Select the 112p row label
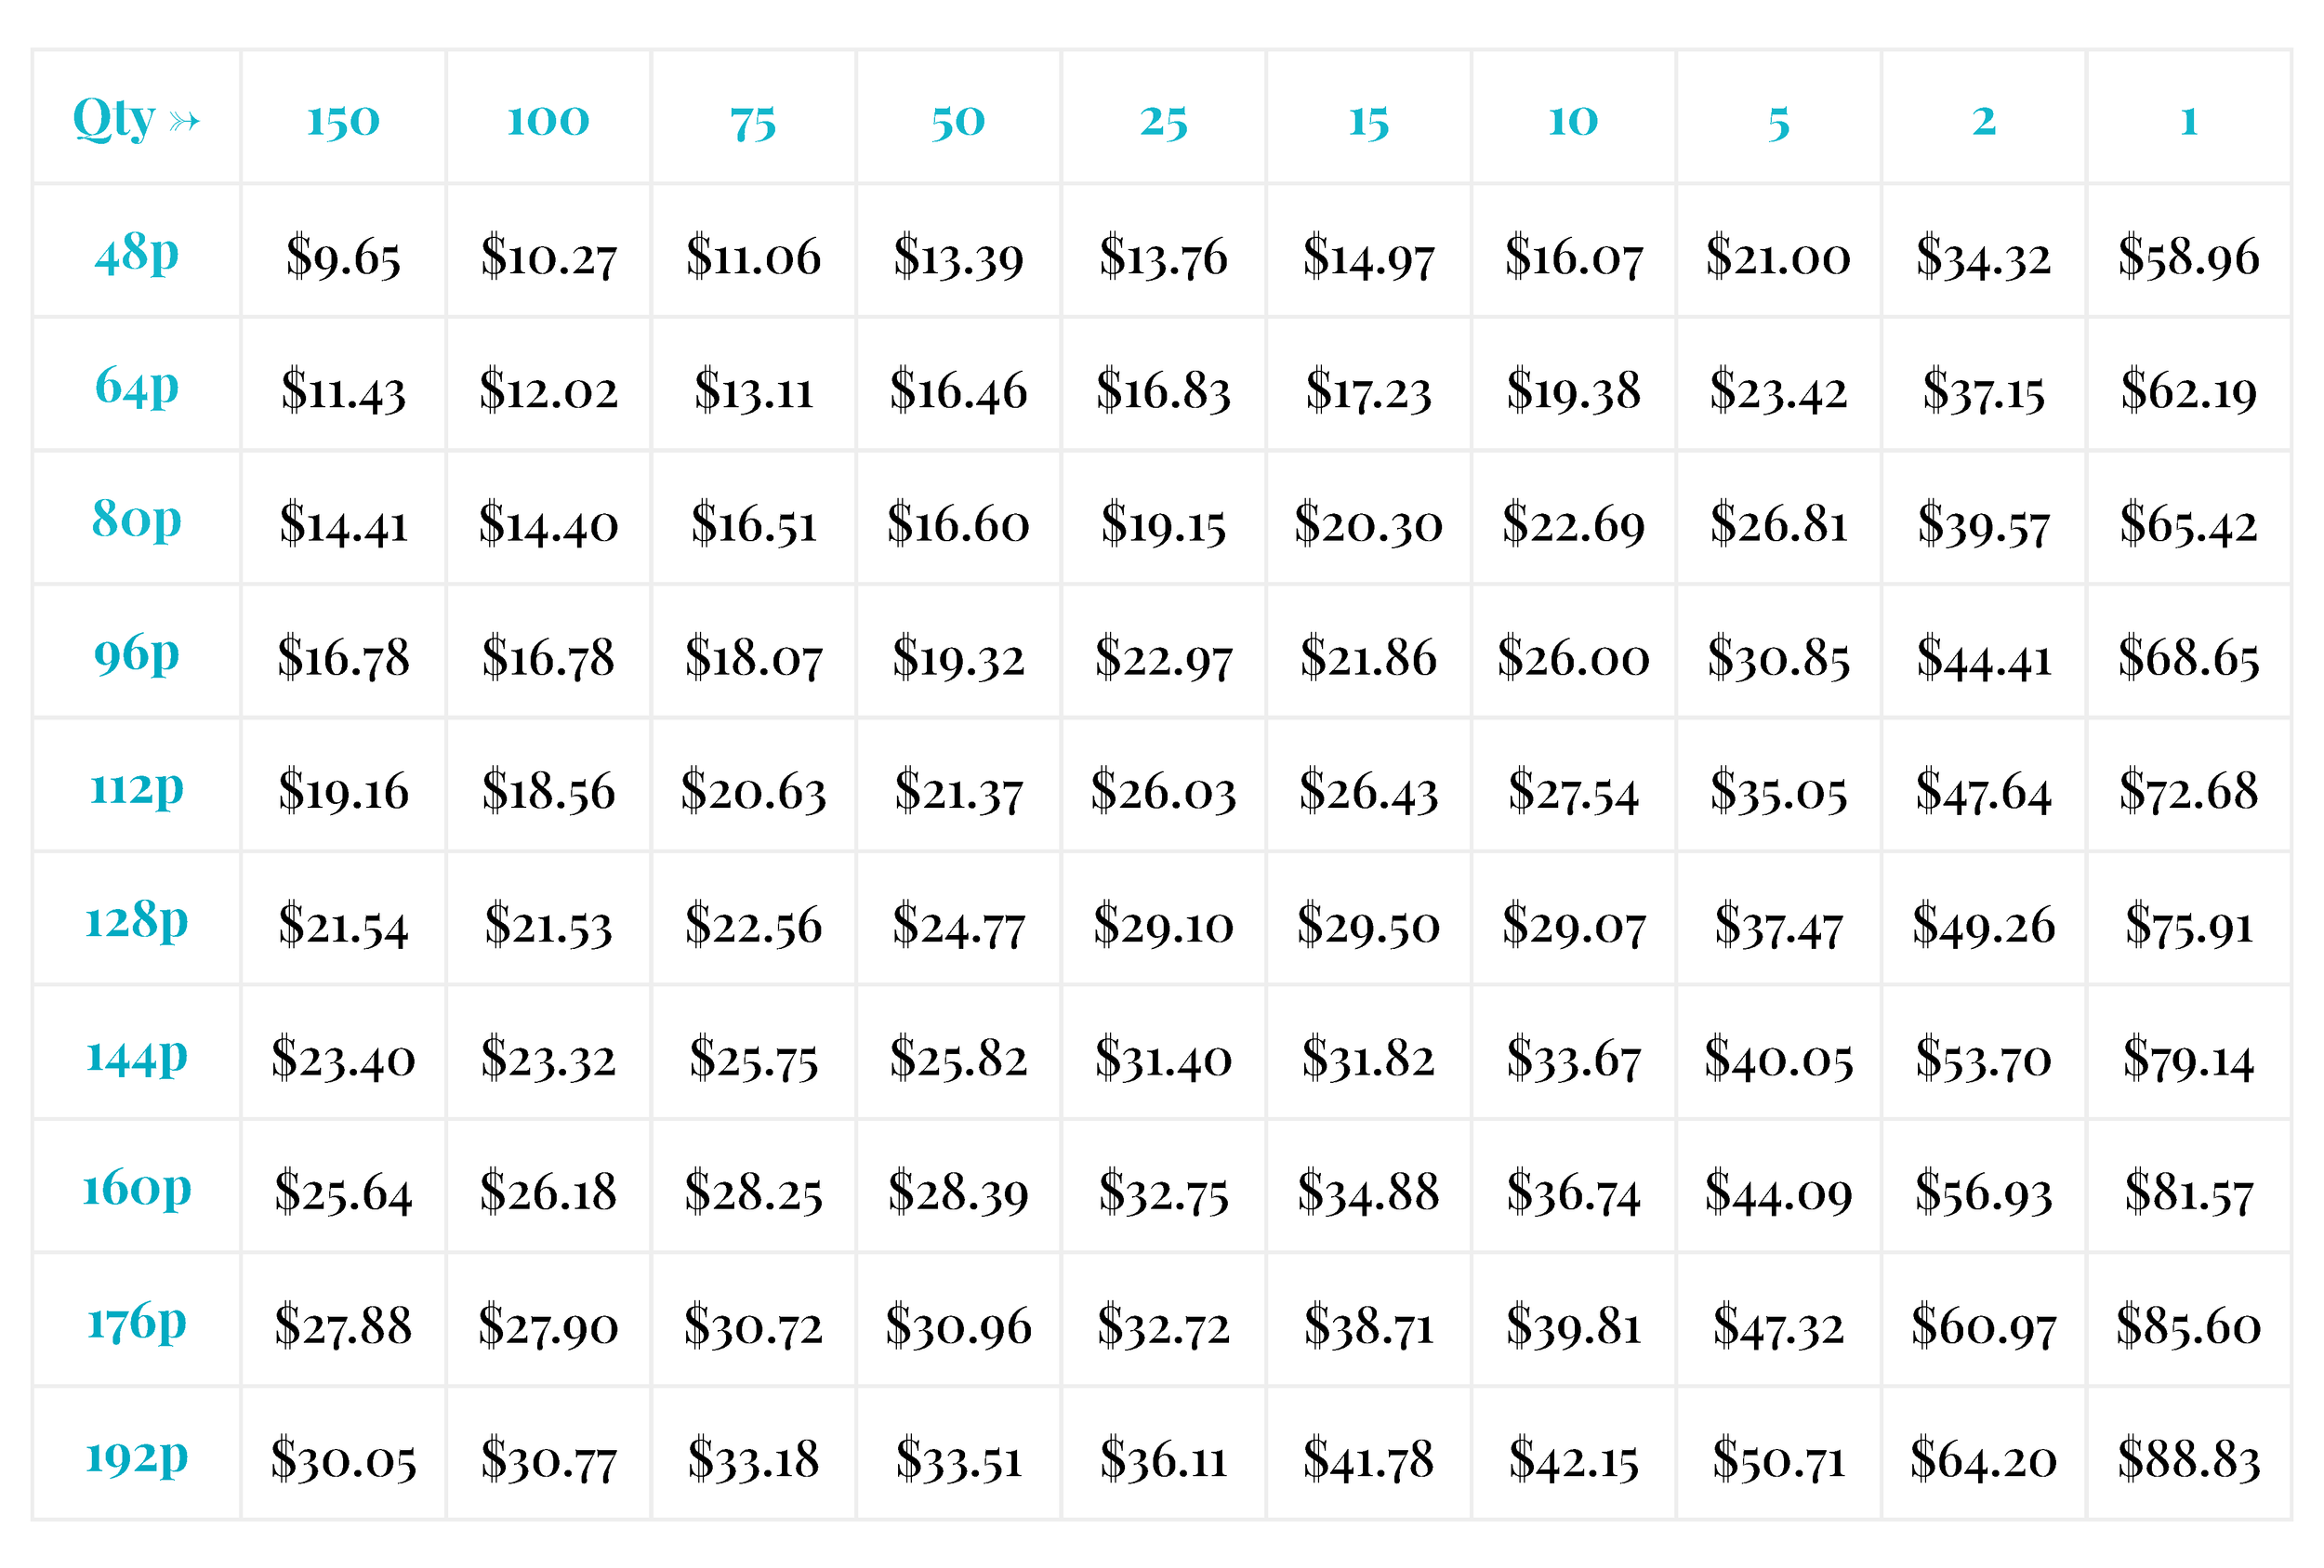 [137, 787]
